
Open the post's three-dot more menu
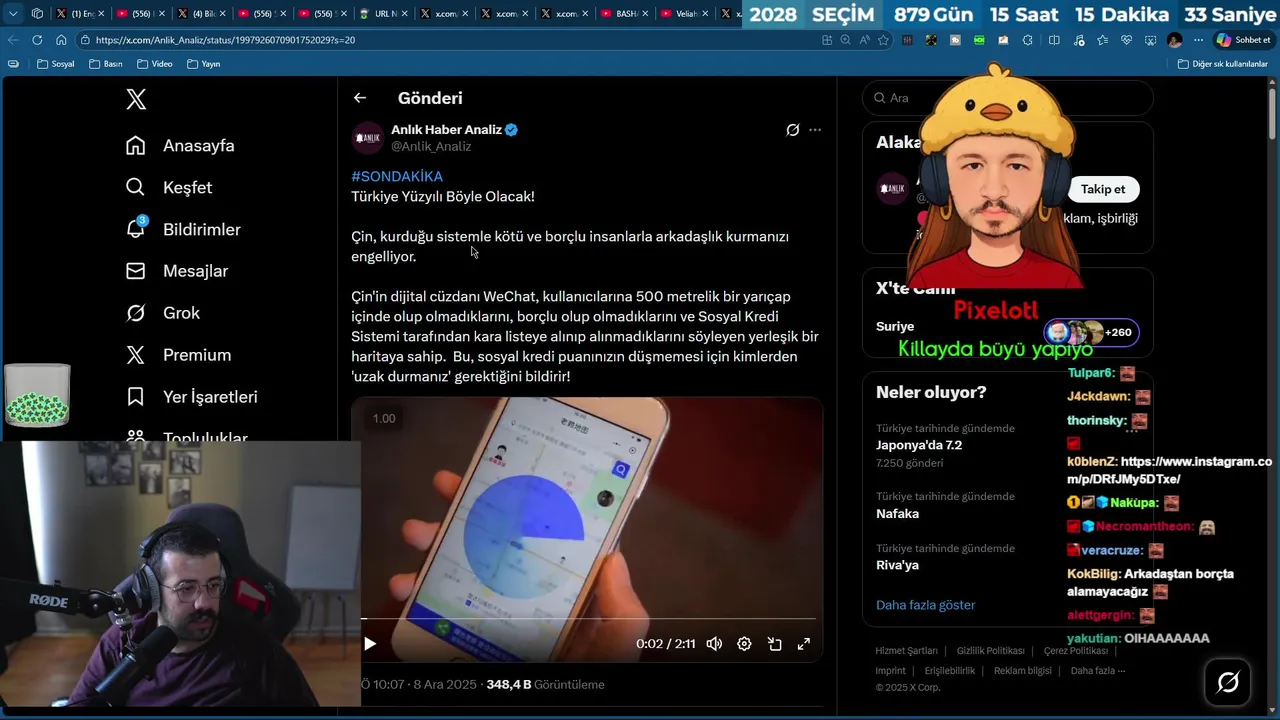815,130
